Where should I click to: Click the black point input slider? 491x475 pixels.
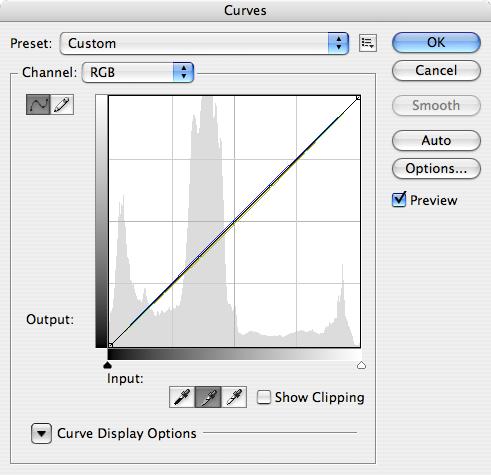pyautogui.click(x=107, y=365)
